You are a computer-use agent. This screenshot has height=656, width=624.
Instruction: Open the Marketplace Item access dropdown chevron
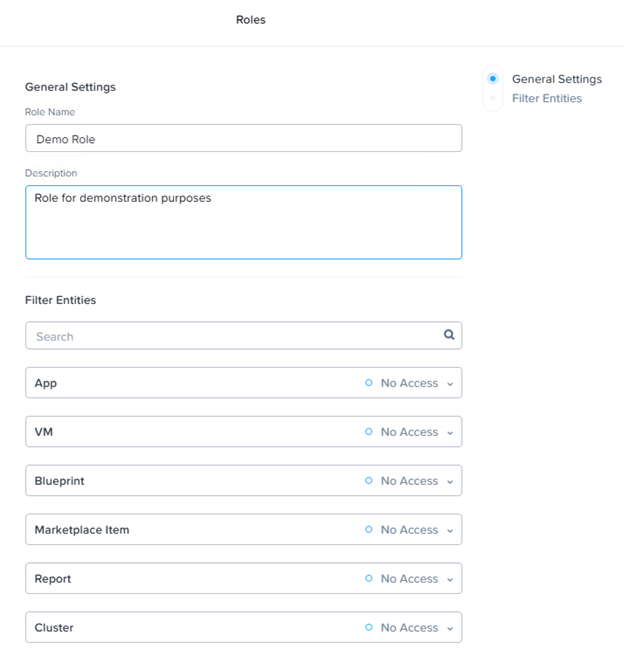450,531
